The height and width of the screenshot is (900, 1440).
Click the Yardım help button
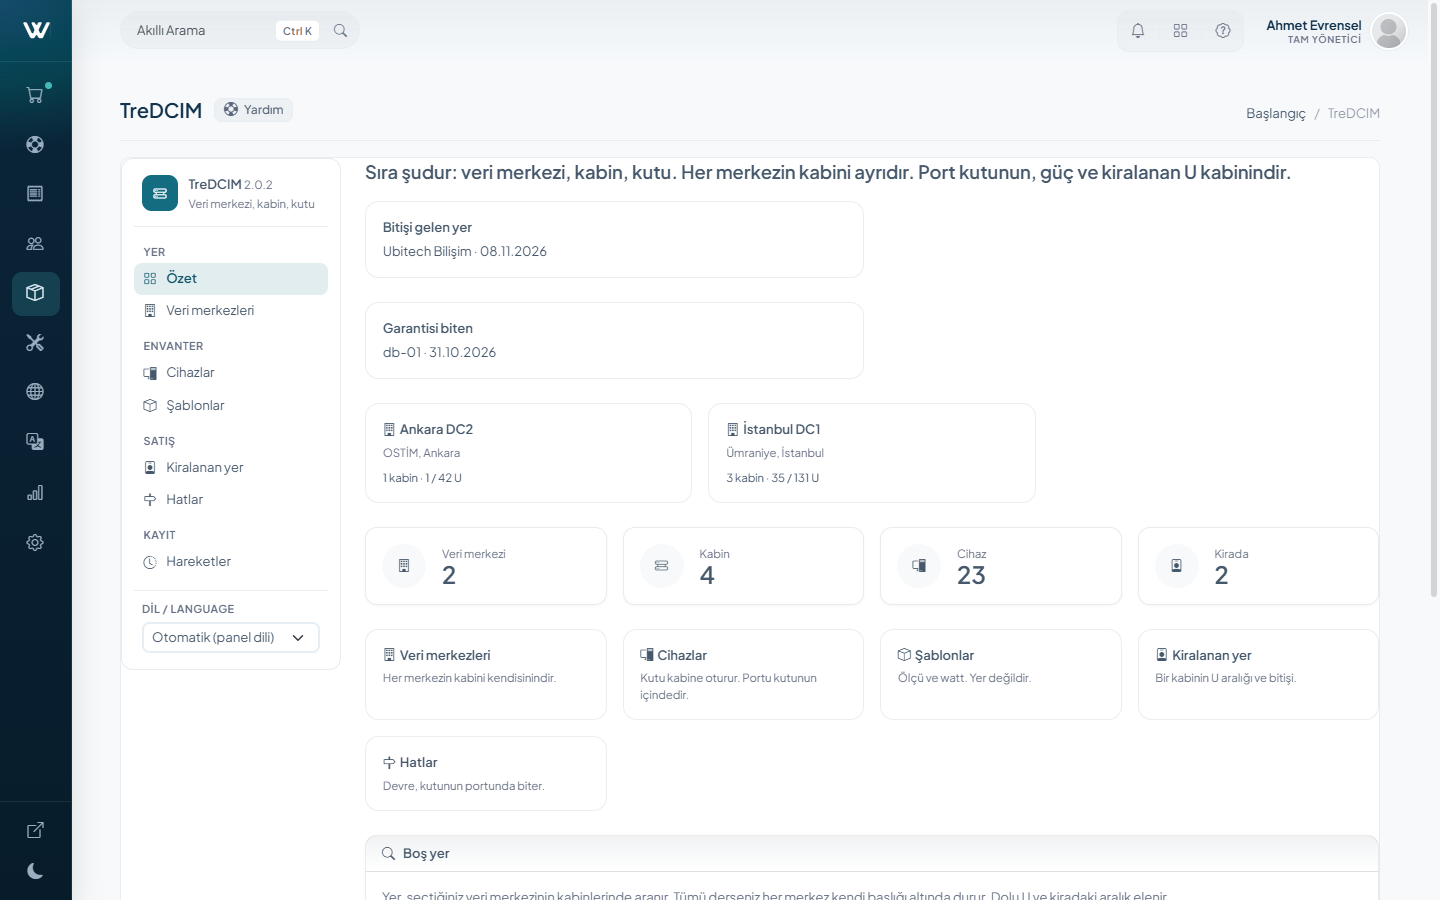click(253, 110)
